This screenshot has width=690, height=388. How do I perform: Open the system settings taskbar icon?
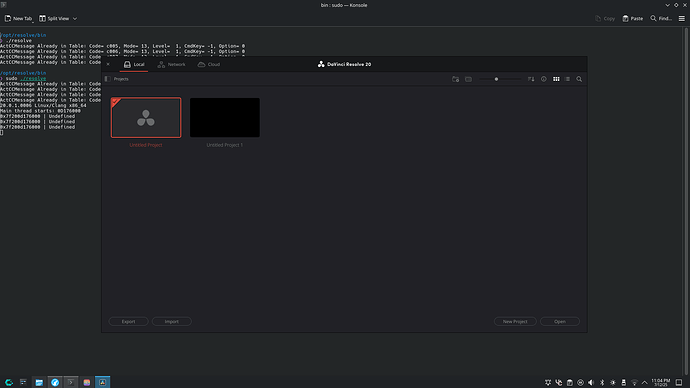(x=23, y=382)
